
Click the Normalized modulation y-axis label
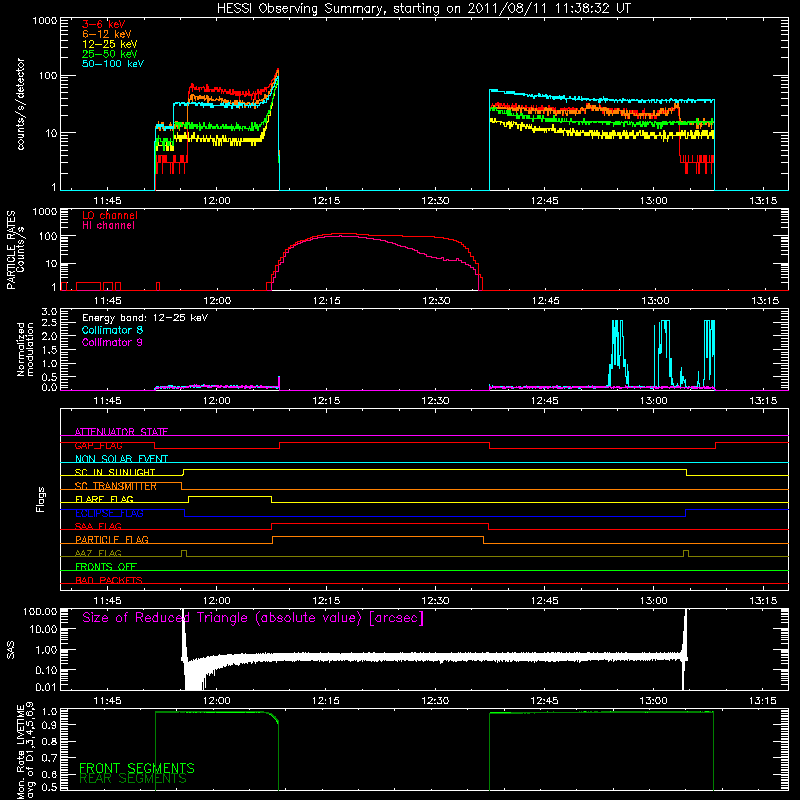tap(25, 349)
